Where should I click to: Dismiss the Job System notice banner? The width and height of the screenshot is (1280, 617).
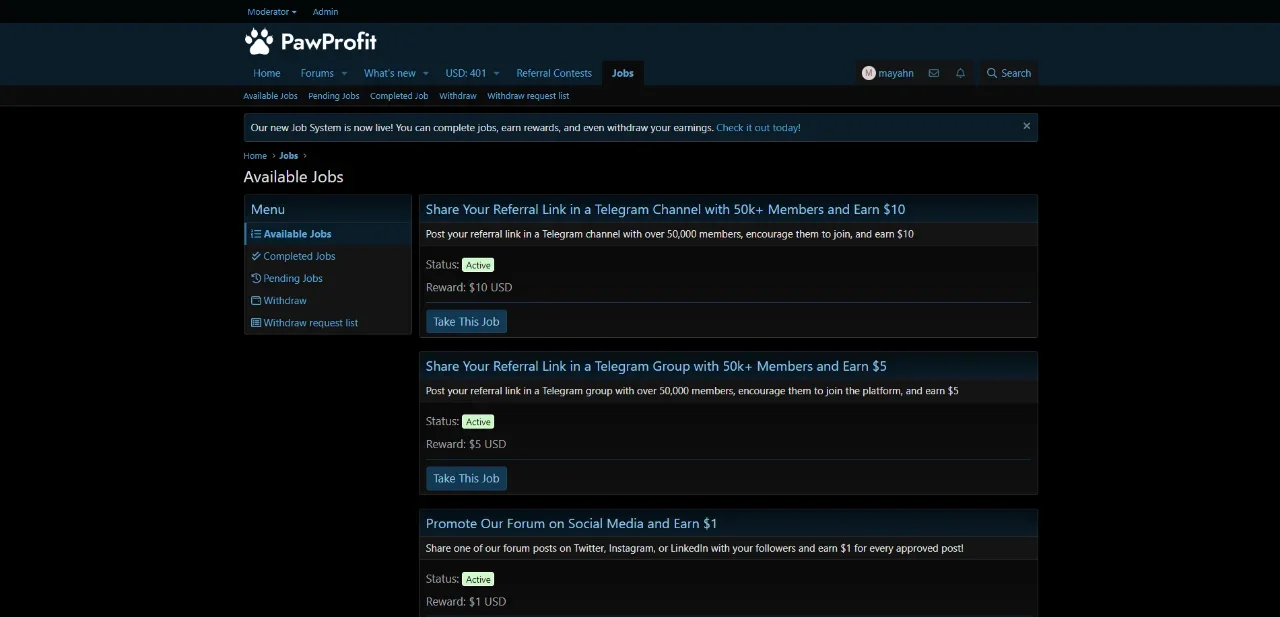tap(1026, 126)
